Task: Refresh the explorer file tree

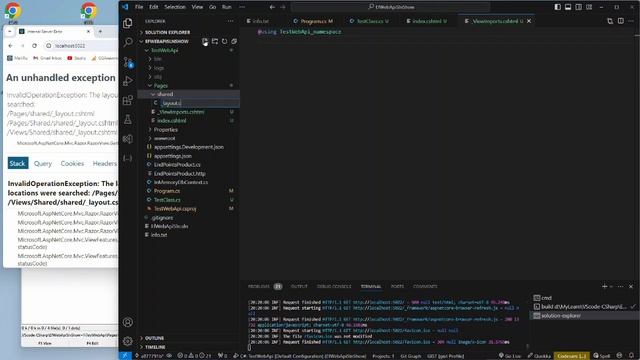Action: (224, 41)
